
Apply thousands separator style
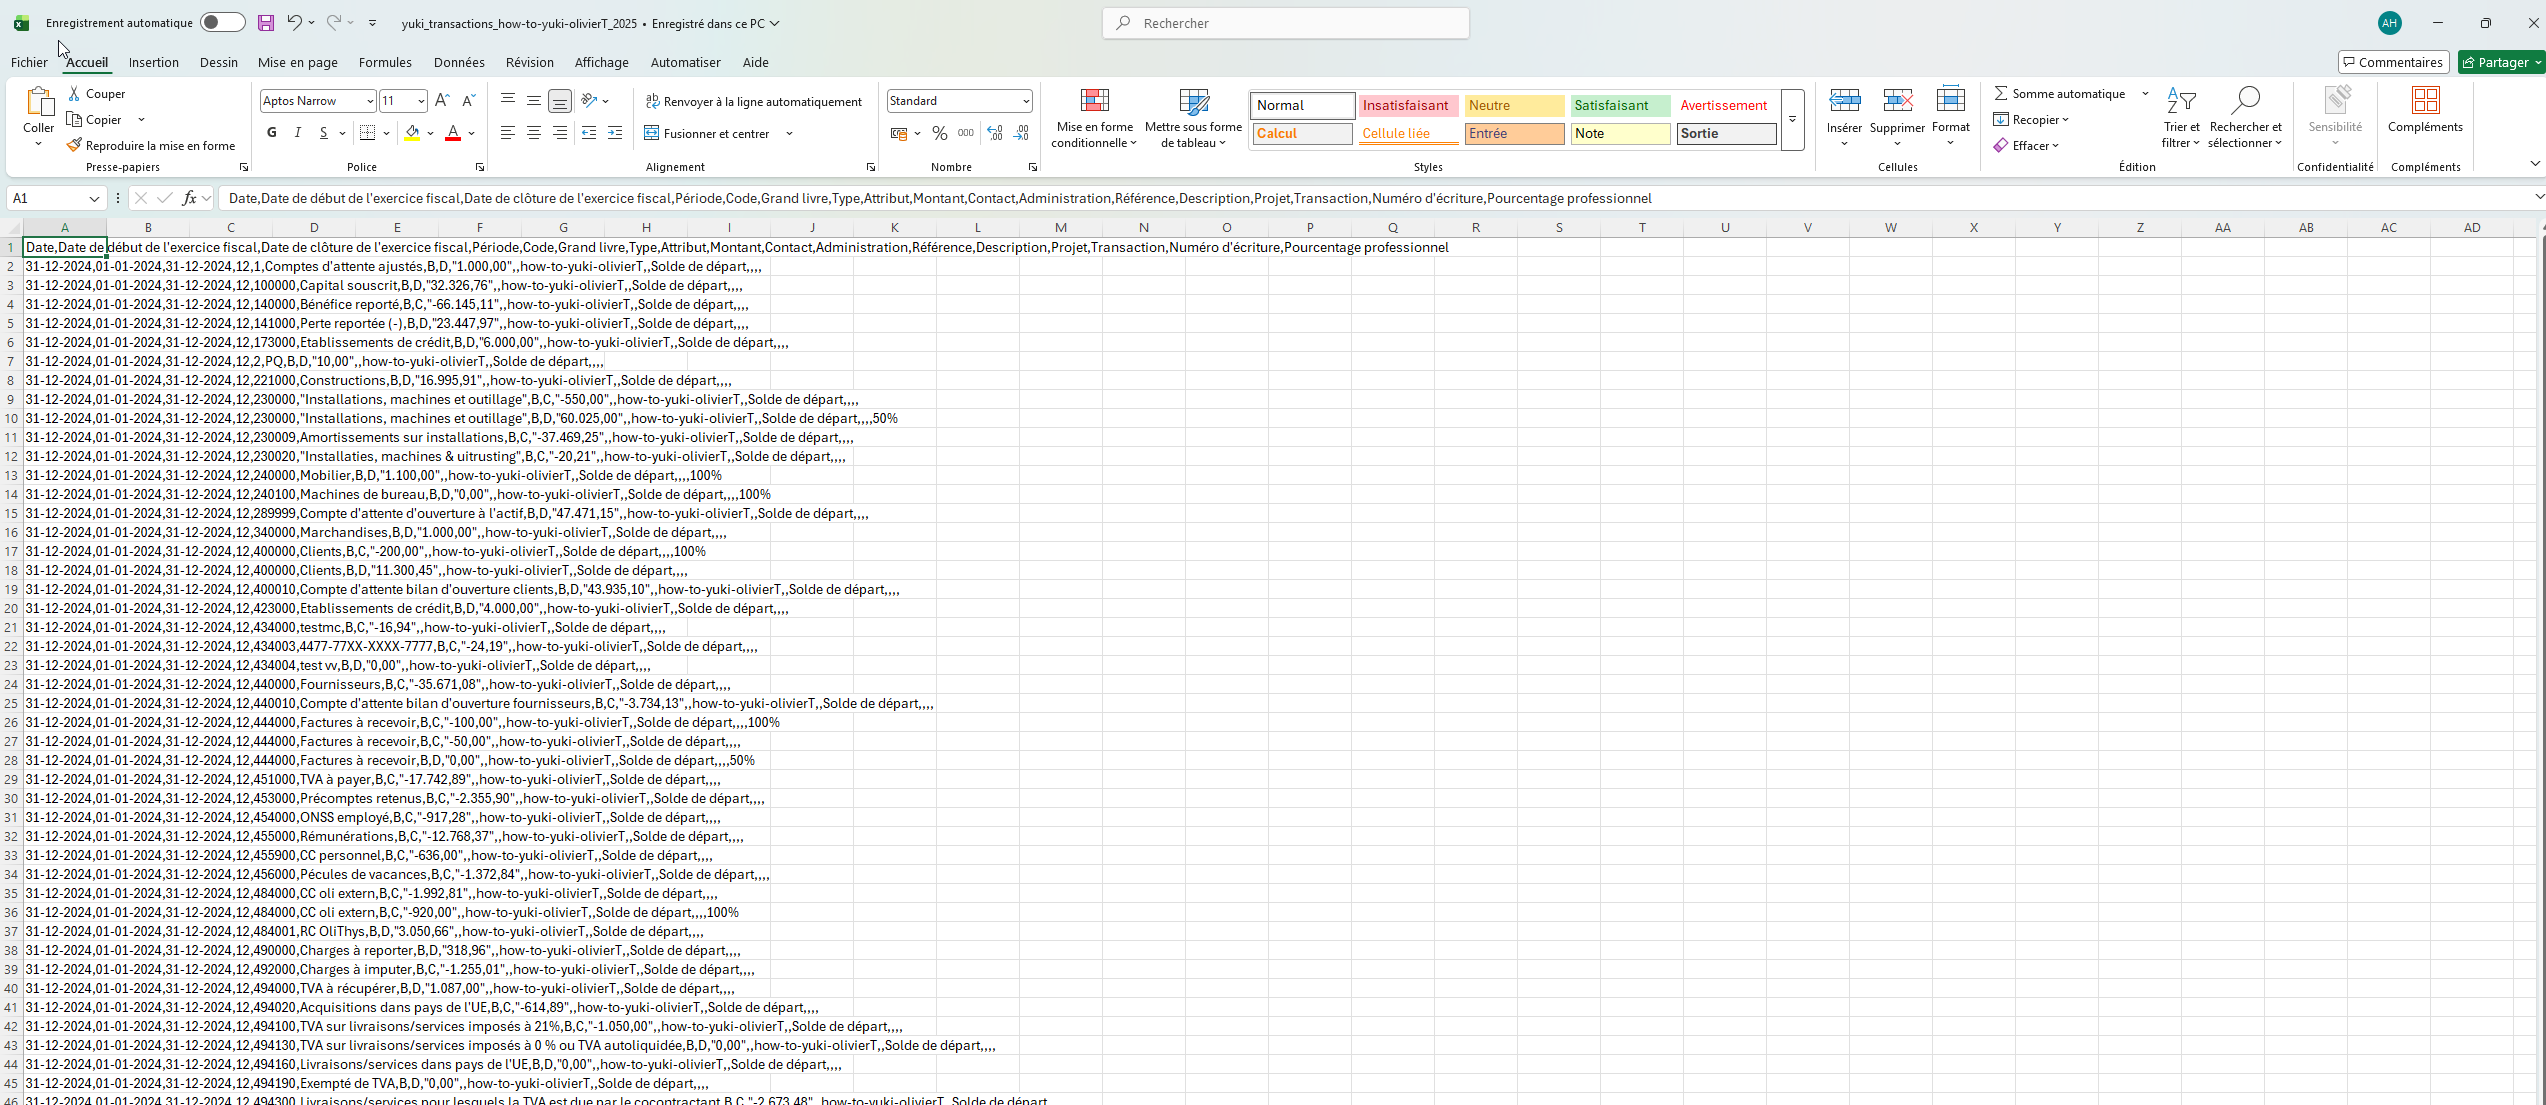click(x=966, y=133)
